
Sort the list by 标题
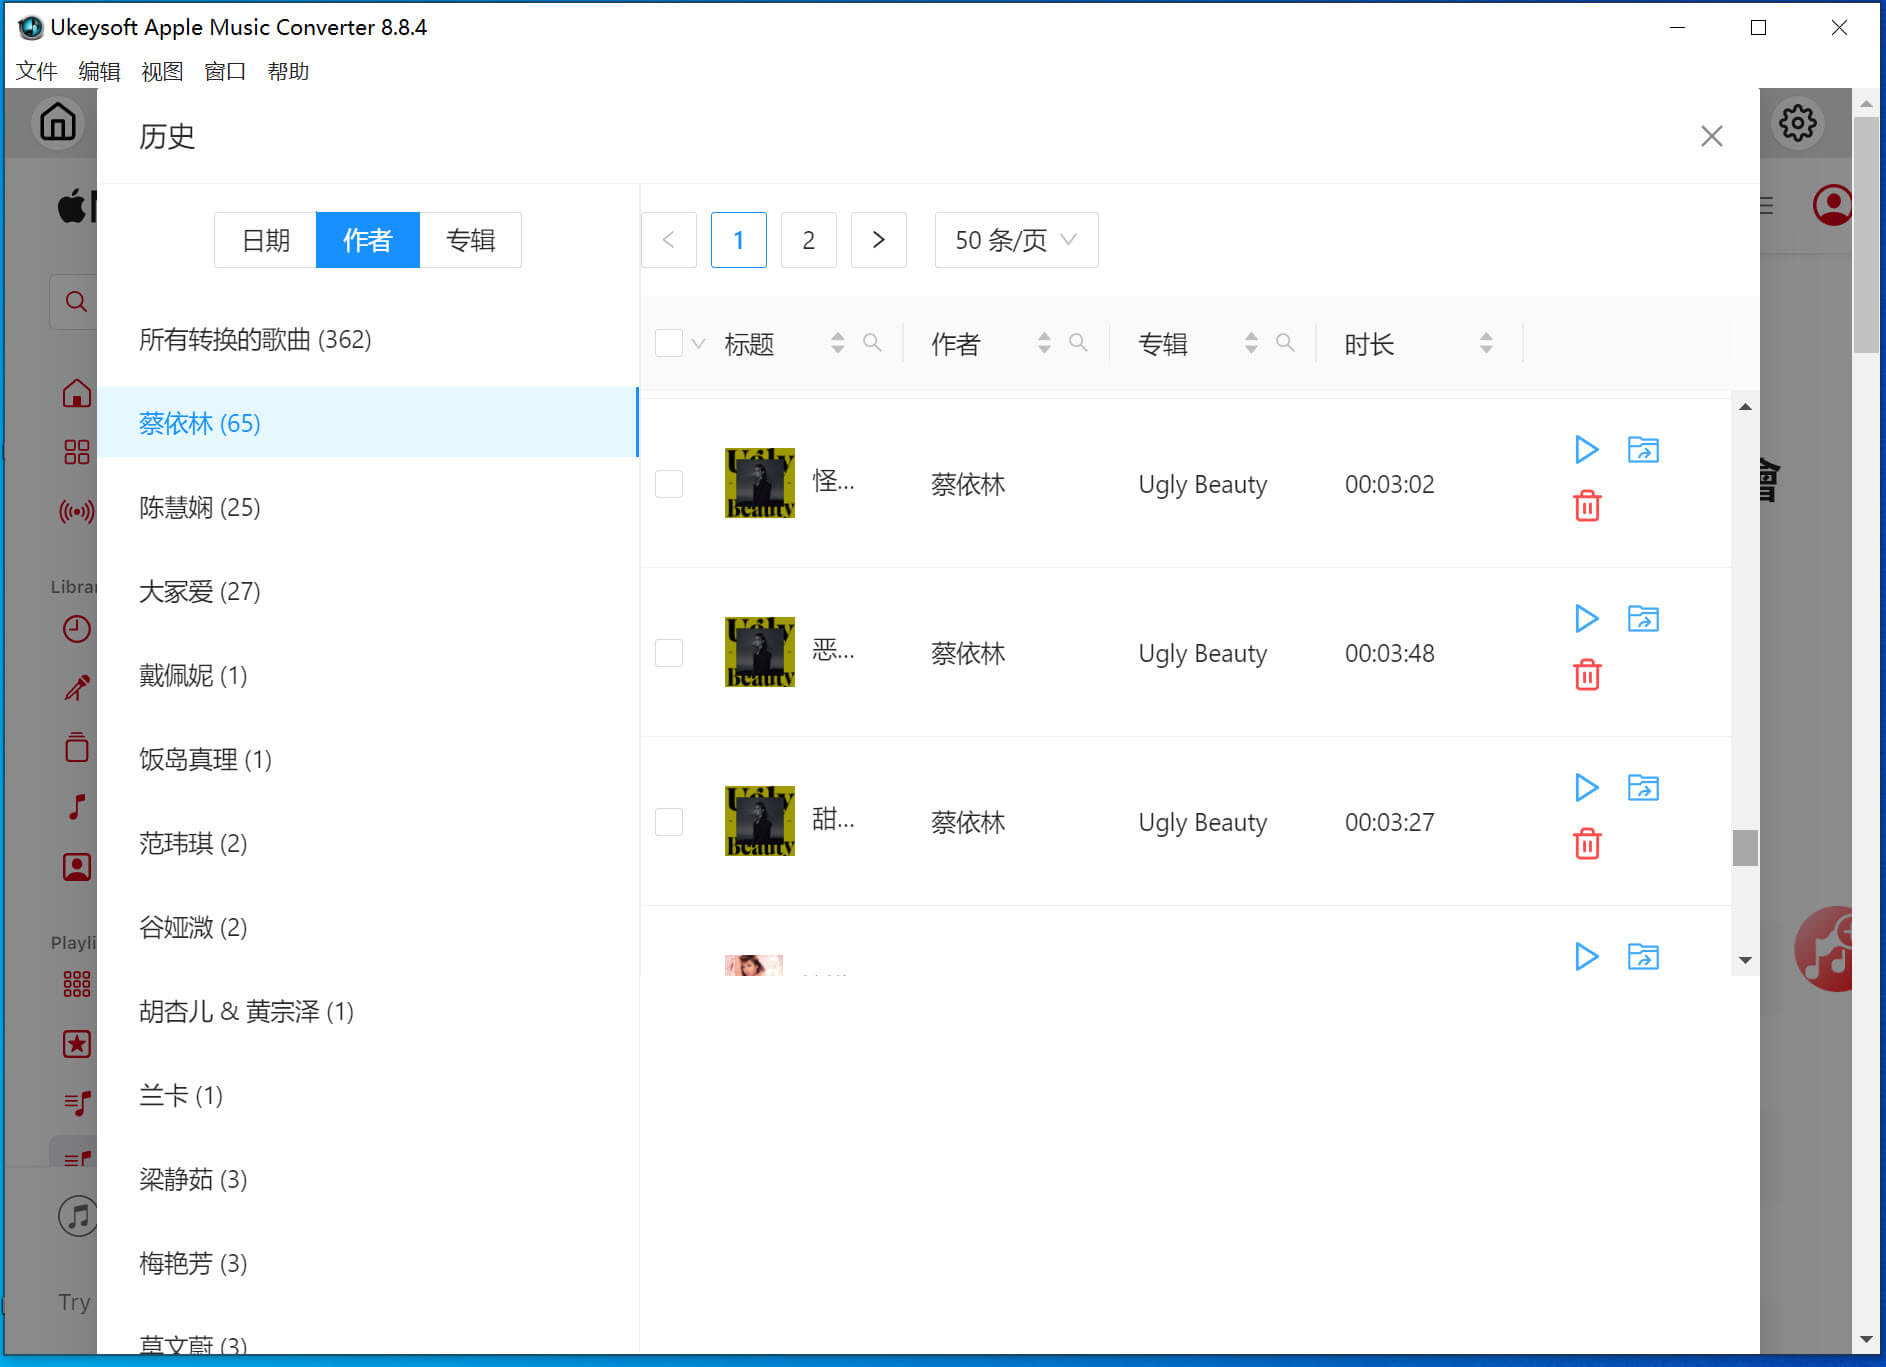pos(838,343)
